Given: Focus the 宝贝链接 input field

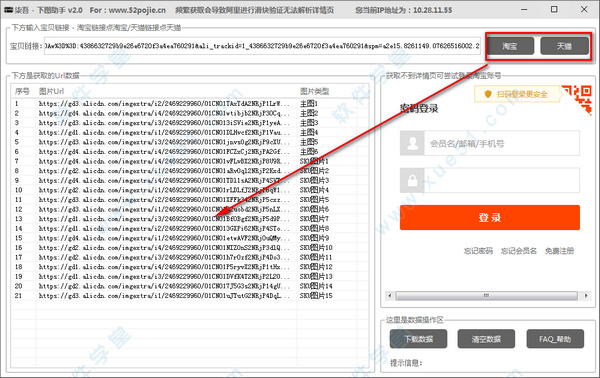Looking at the screenshot, I should (x=262, y=46).
